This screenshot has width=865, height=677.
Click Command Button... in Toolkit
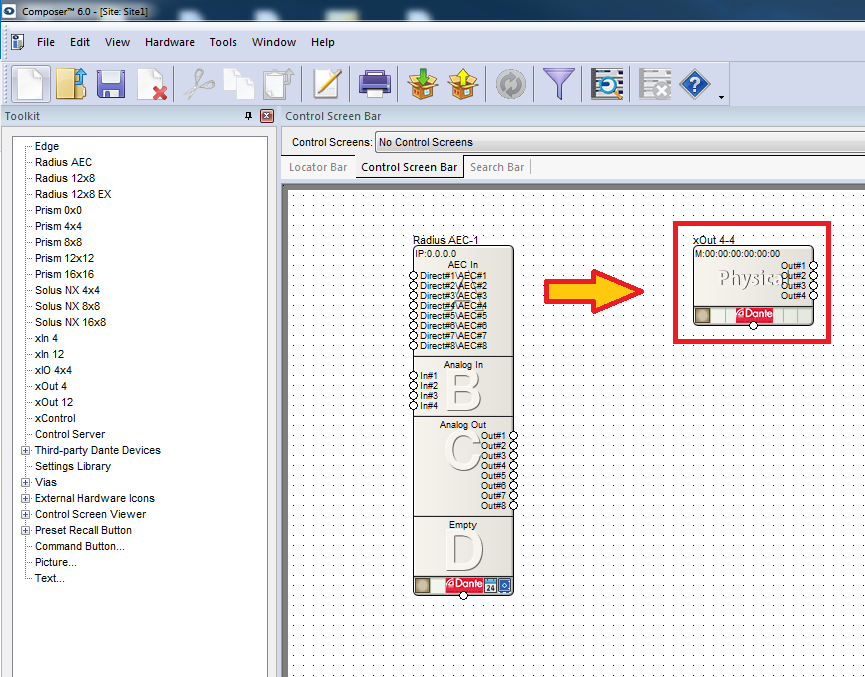coord(79,546)
